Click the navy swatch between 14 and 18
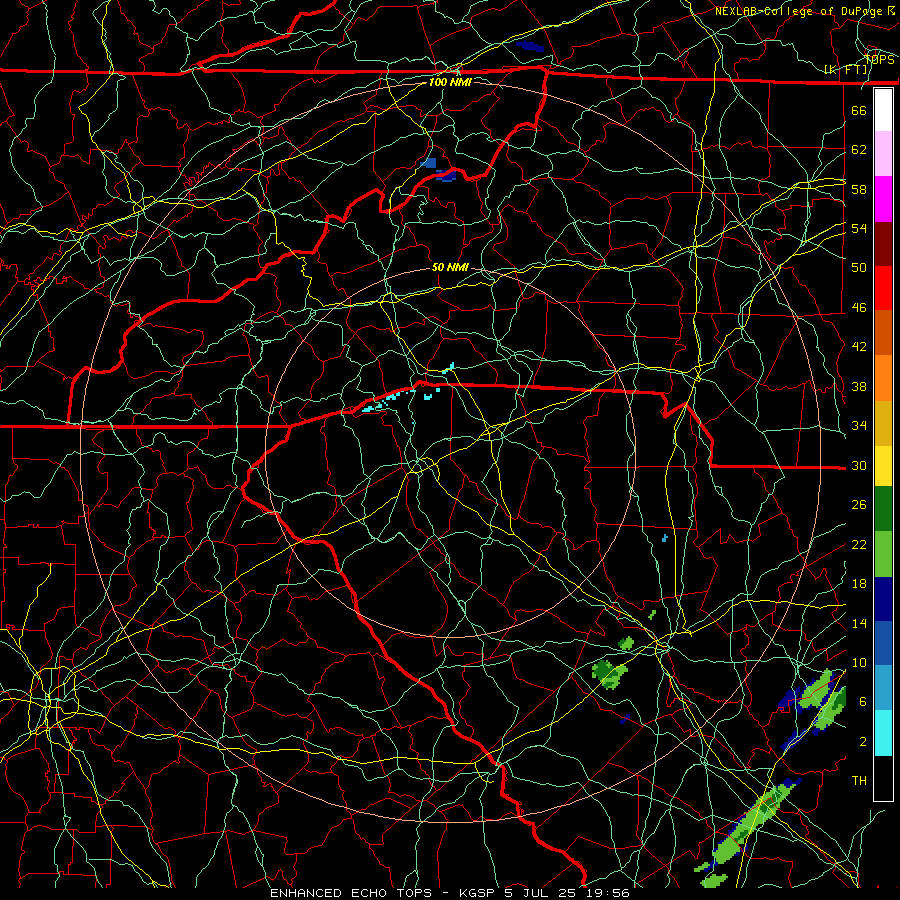 point(883,599)
